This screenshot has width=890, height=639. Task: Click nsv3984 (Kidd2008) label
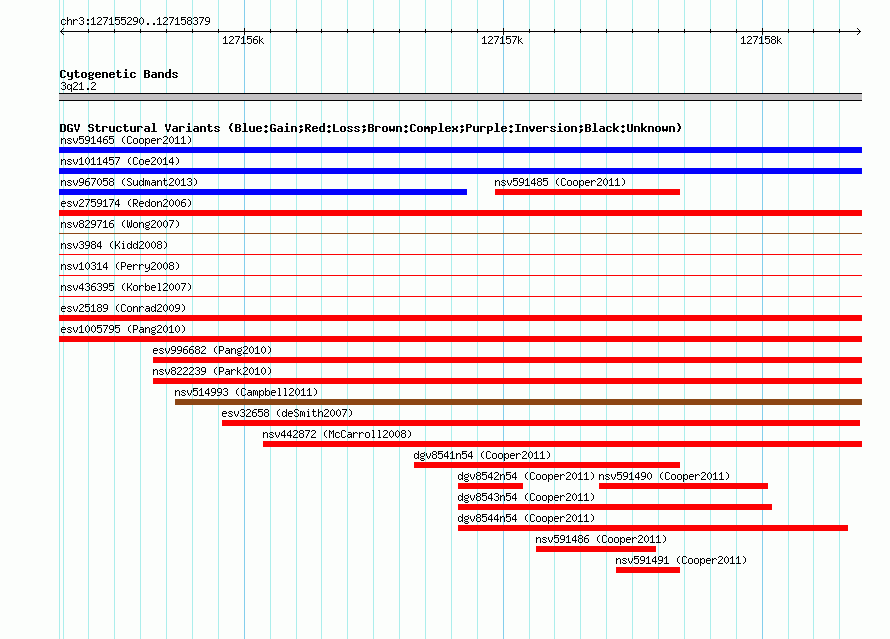click(x=114, y=245)
